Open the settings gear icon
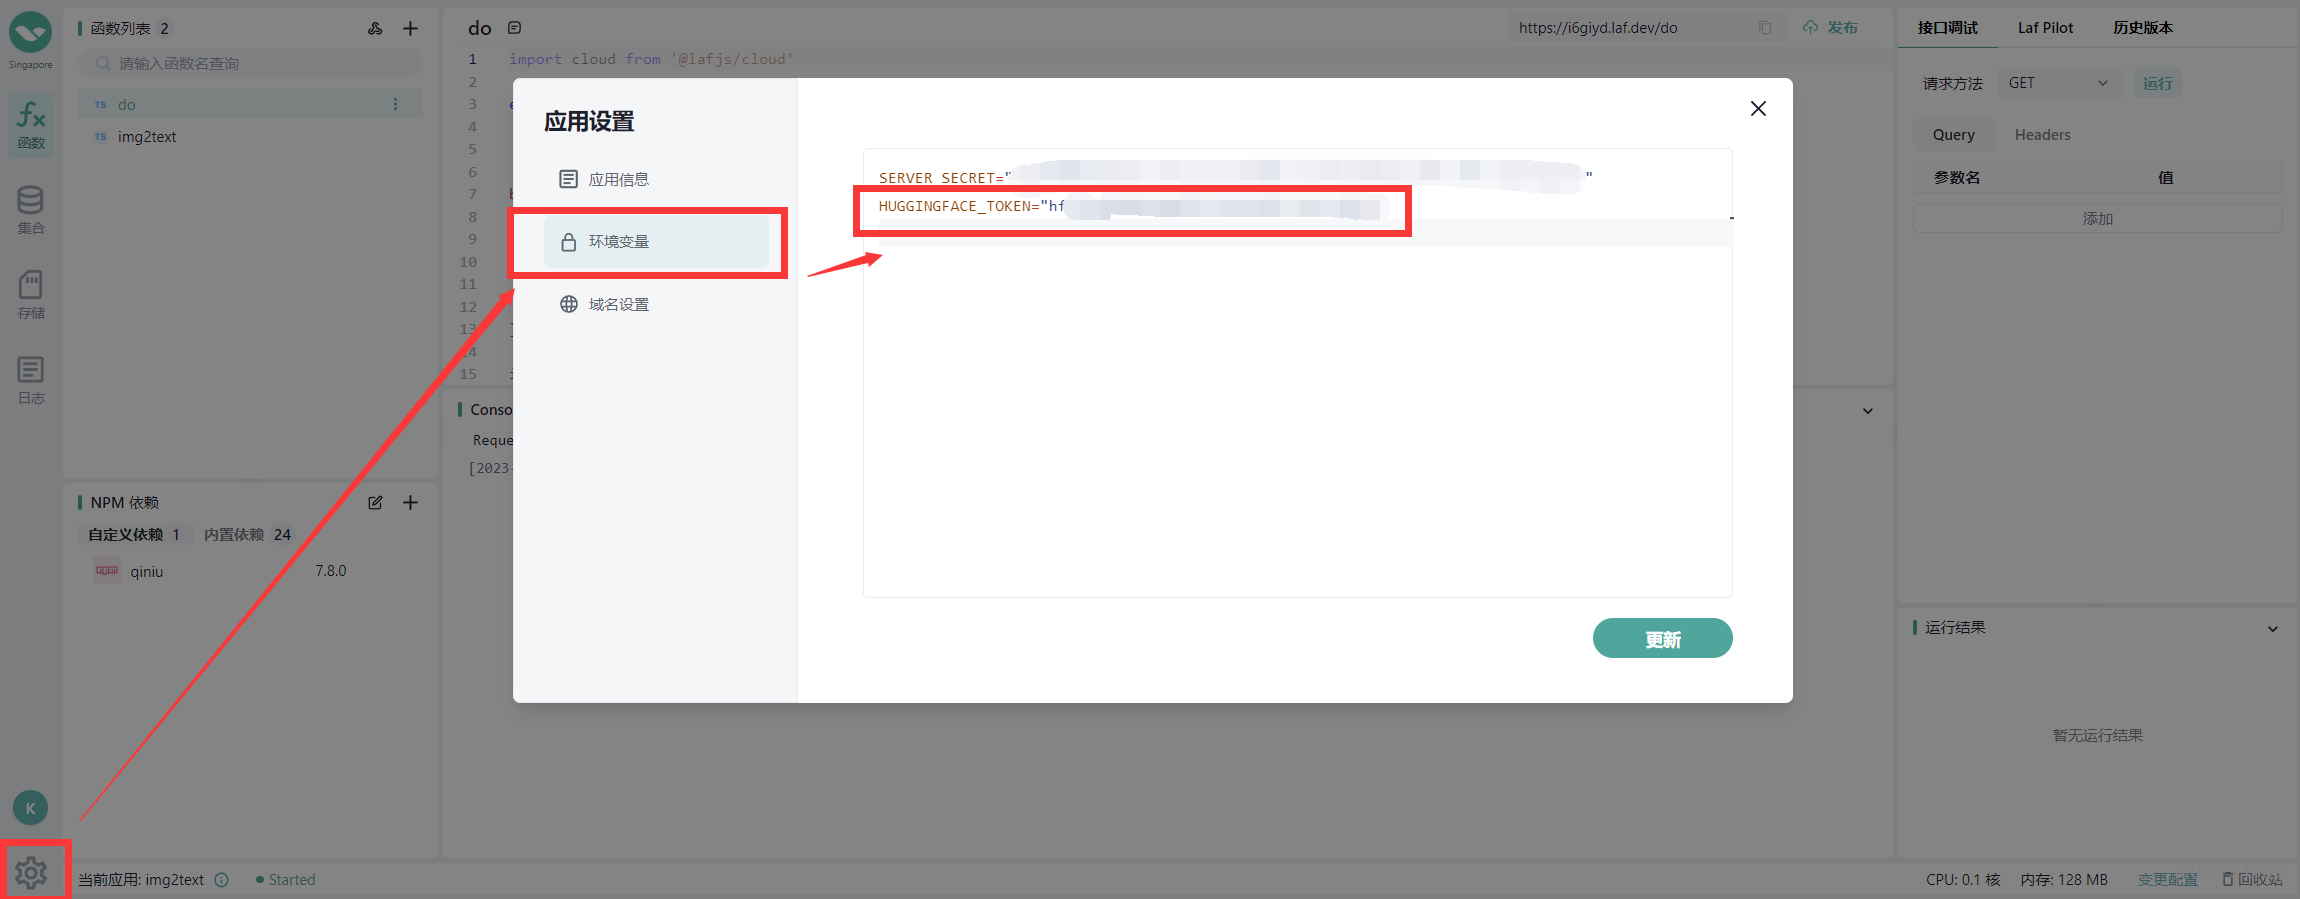 point(31,873)
